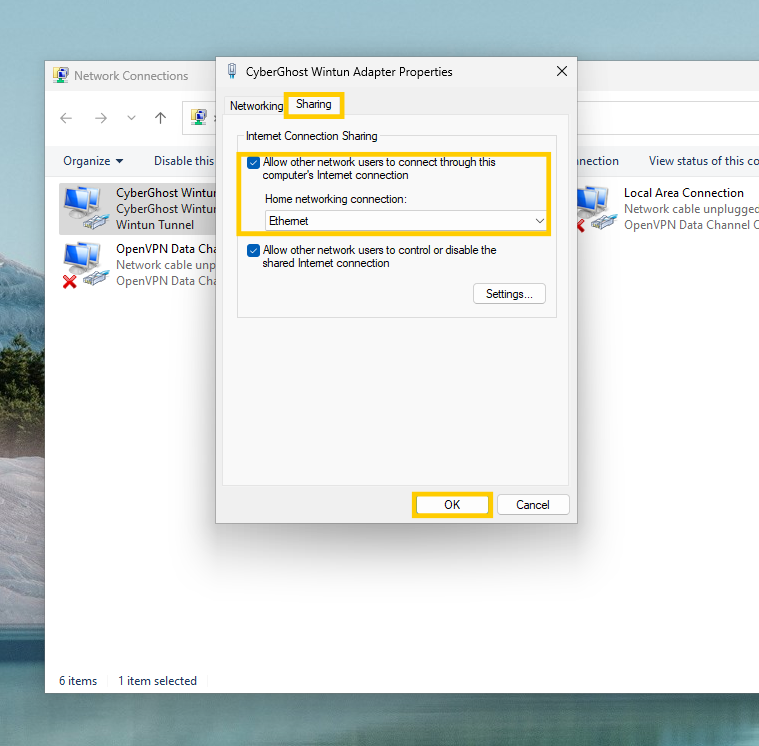Screen dimensions: 759x746
Task: Go forward in Network Connections window
Action: pyautogui.click(x=101, y=118)
